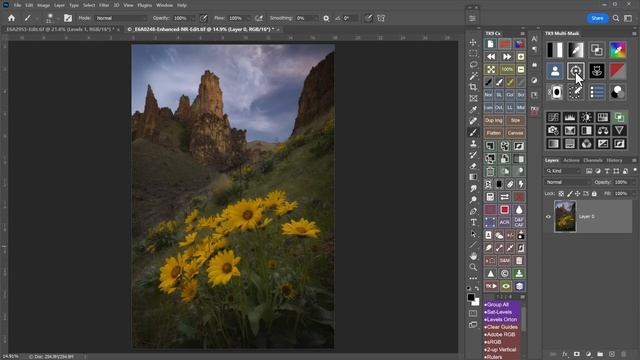This screenshot has height=360, width=640.
Task: Click the brightness sun adjustment icon
Action: 586,118
